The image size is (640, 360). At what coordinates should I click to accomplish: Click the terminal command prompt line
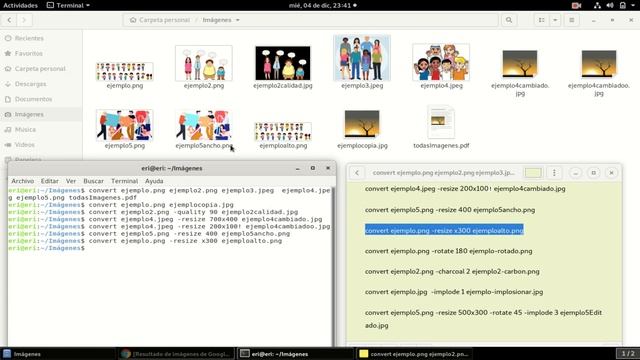[169, 248]
